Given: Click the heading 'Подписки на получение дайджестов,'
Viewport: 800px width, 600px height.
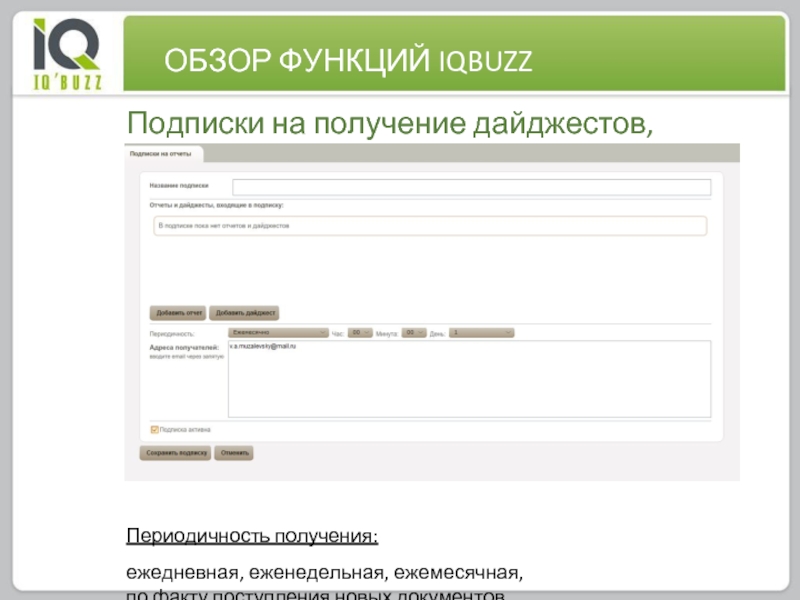Looking at the screenshot, I should pyautogui.click(x=390, y=124).
